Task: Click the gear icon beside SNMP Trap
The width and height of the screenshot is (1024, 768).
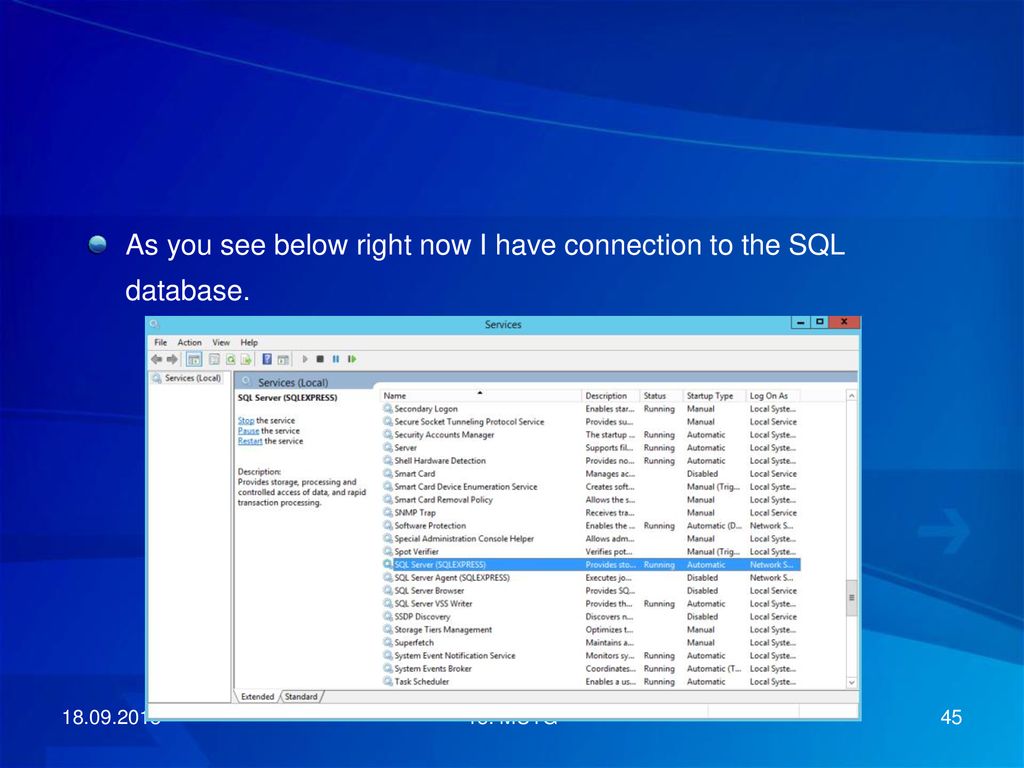Action: (388, 513)
